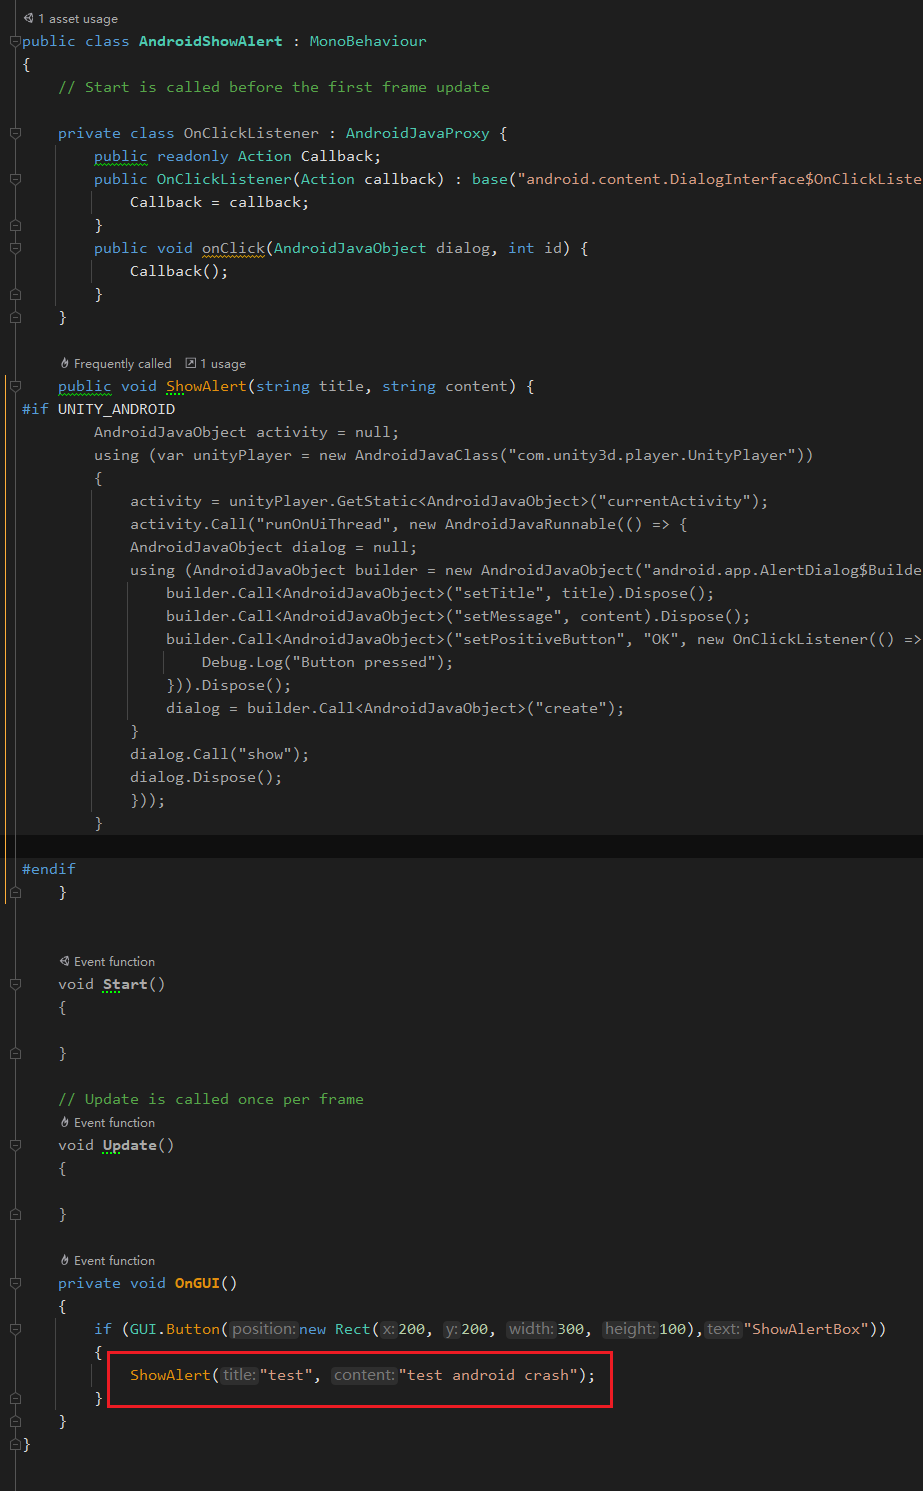Place the caret on the UNITY_ANDROID directive
Image resolution: width=923 pixels, height=1491 pixels.
[117, 409]
